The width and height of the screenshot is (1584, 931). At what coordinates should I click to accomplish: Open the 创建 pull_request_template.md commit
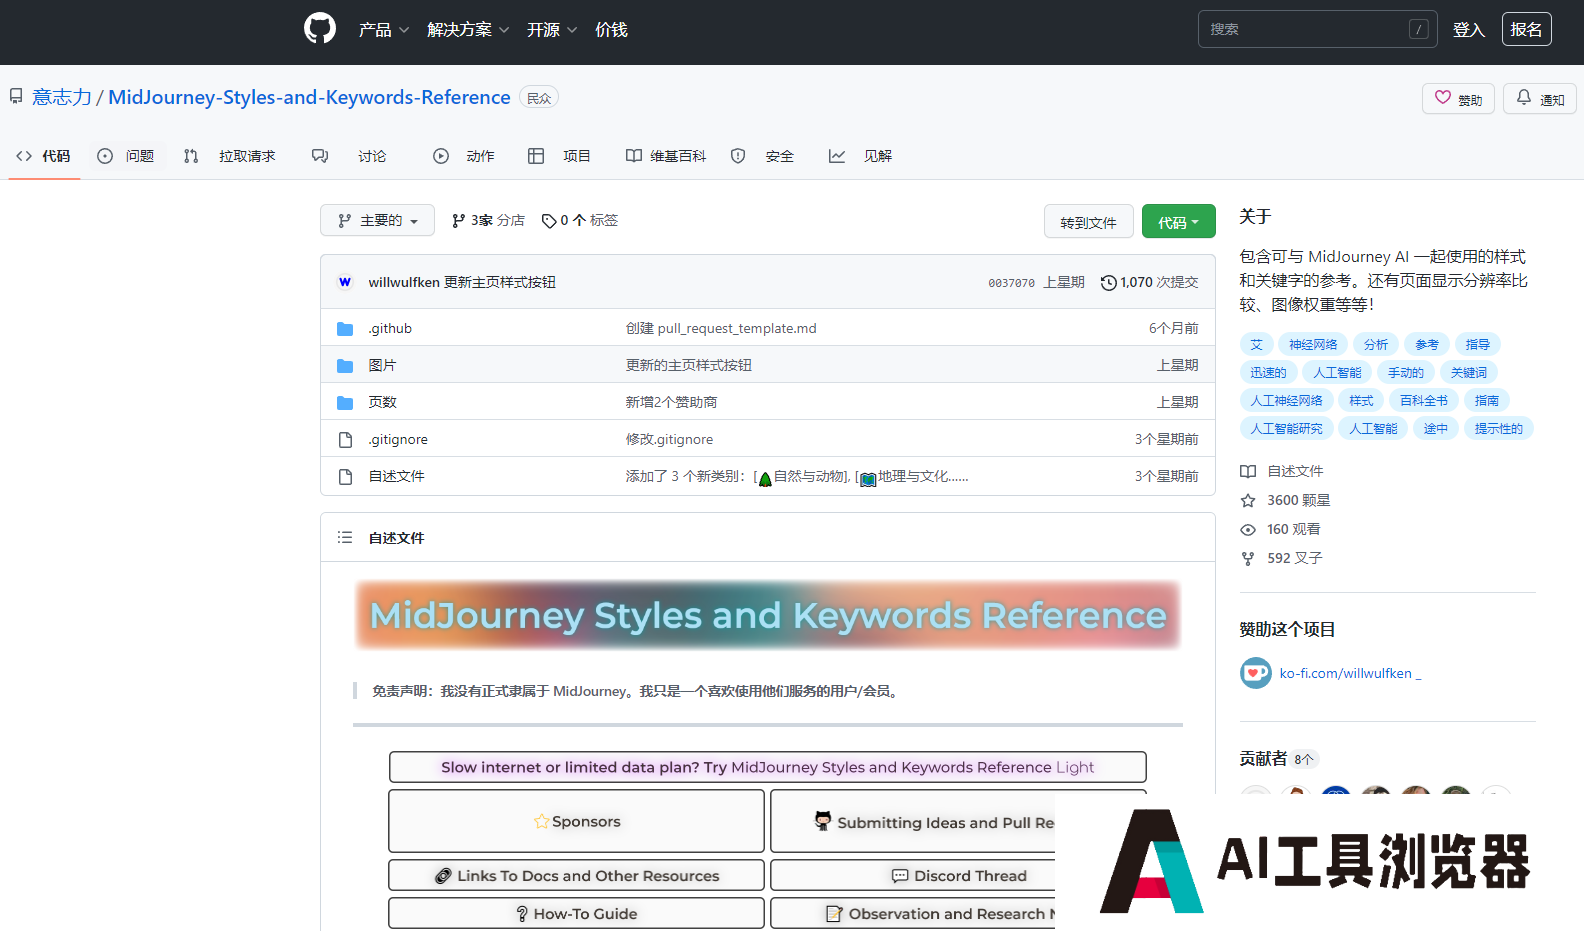tap(721, 328)
